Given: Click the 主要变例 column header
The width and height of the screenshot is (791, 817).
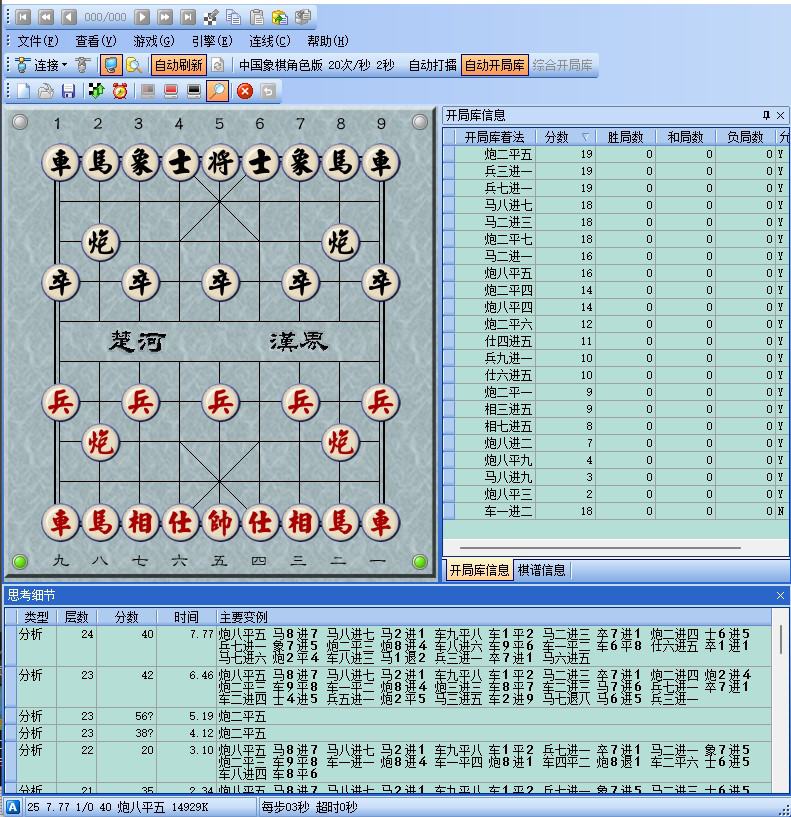Looking at the screenshot, I should pos(493,617).
